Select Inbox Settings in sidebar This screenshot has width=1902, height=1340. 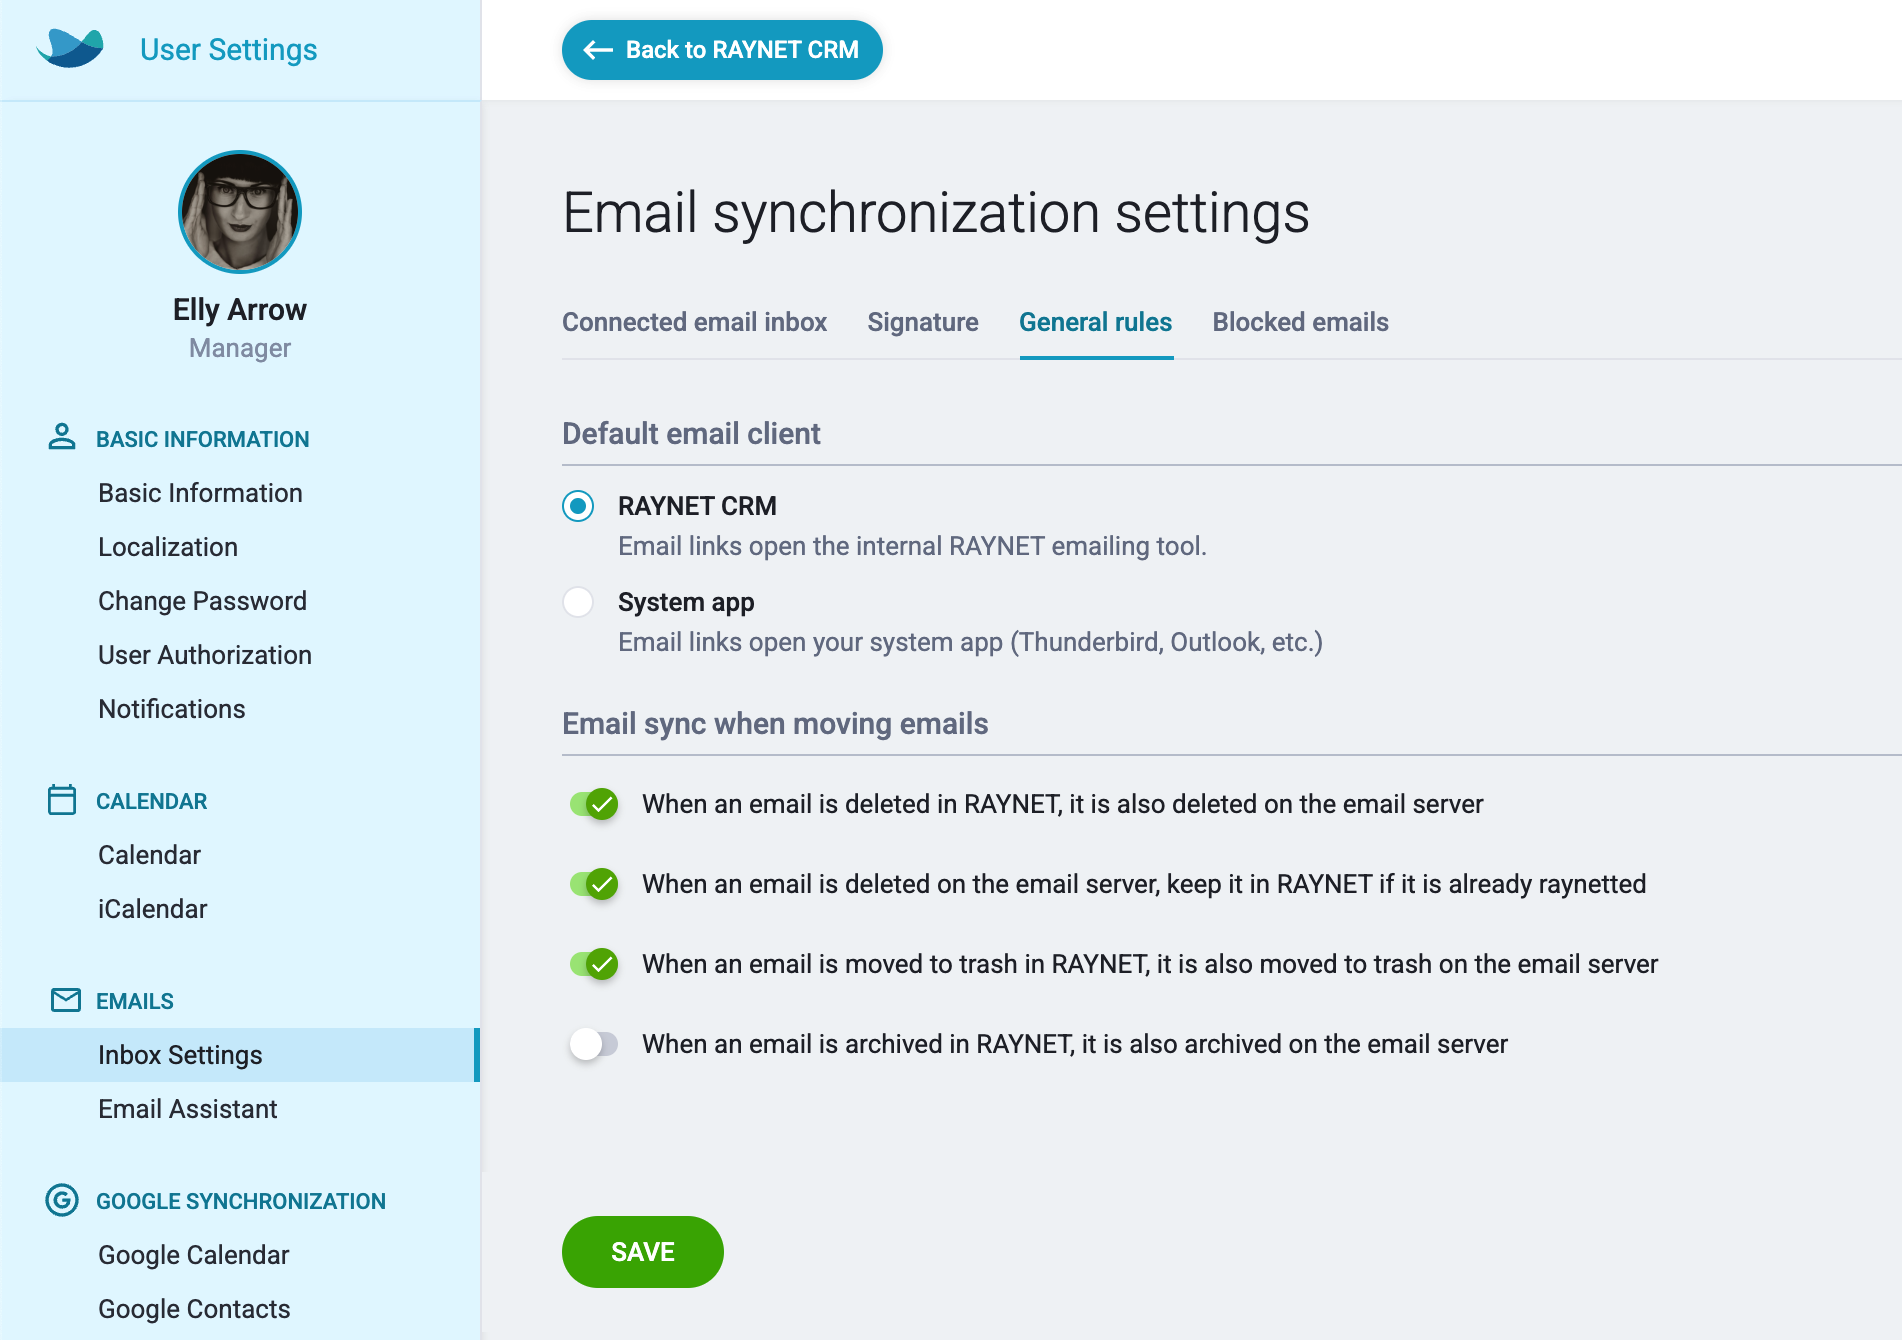pos(240,1055)
